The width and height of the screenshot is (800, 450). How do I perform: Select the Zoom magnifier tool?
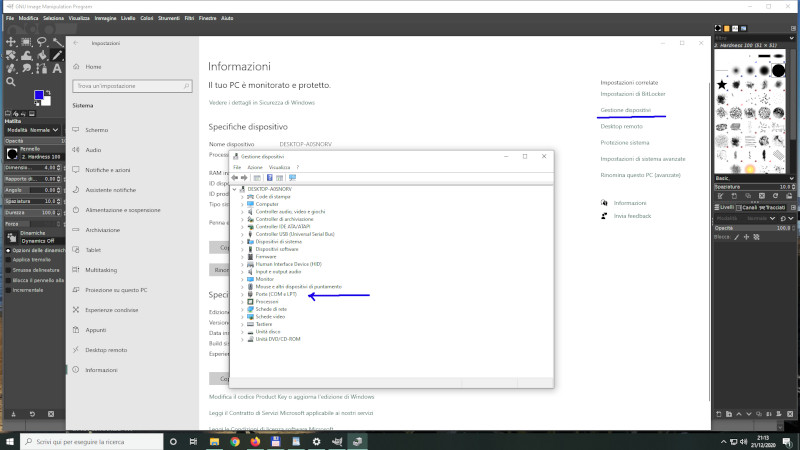[11, 82]
